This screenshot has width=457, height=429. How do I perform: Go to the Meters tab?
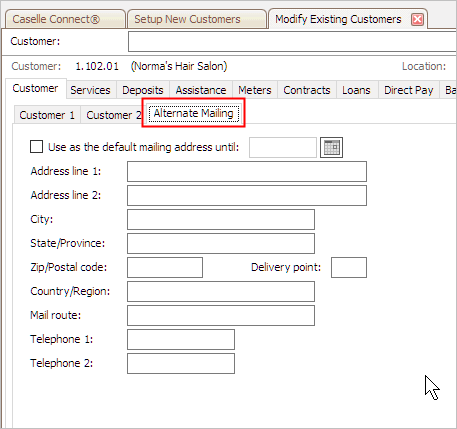[255, 90]
